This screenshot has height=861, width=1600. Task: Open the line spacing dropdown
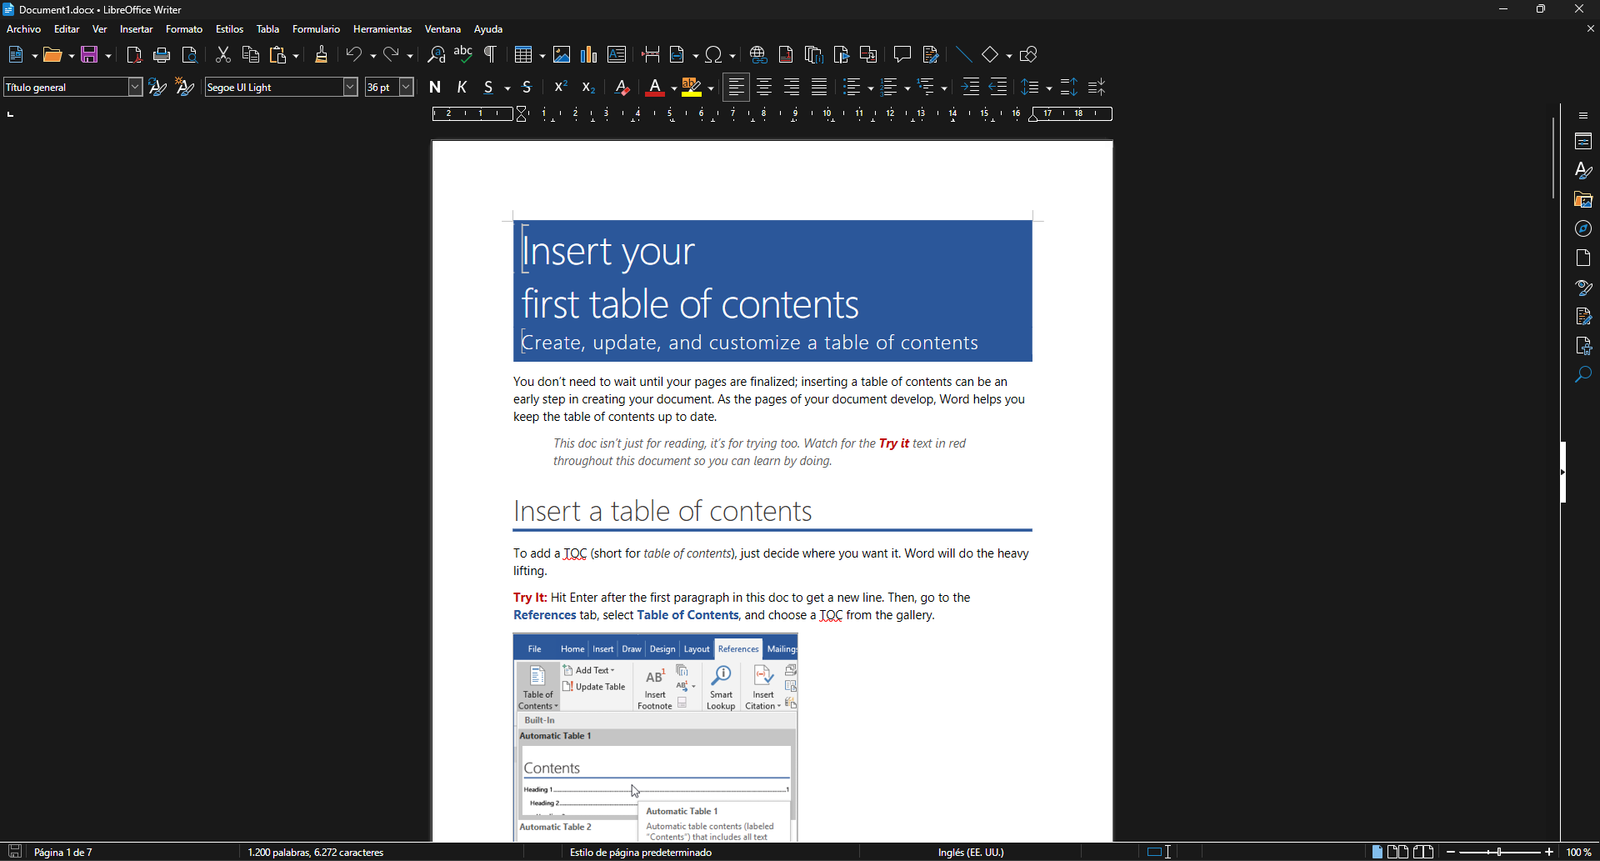tap(1048, 89)
